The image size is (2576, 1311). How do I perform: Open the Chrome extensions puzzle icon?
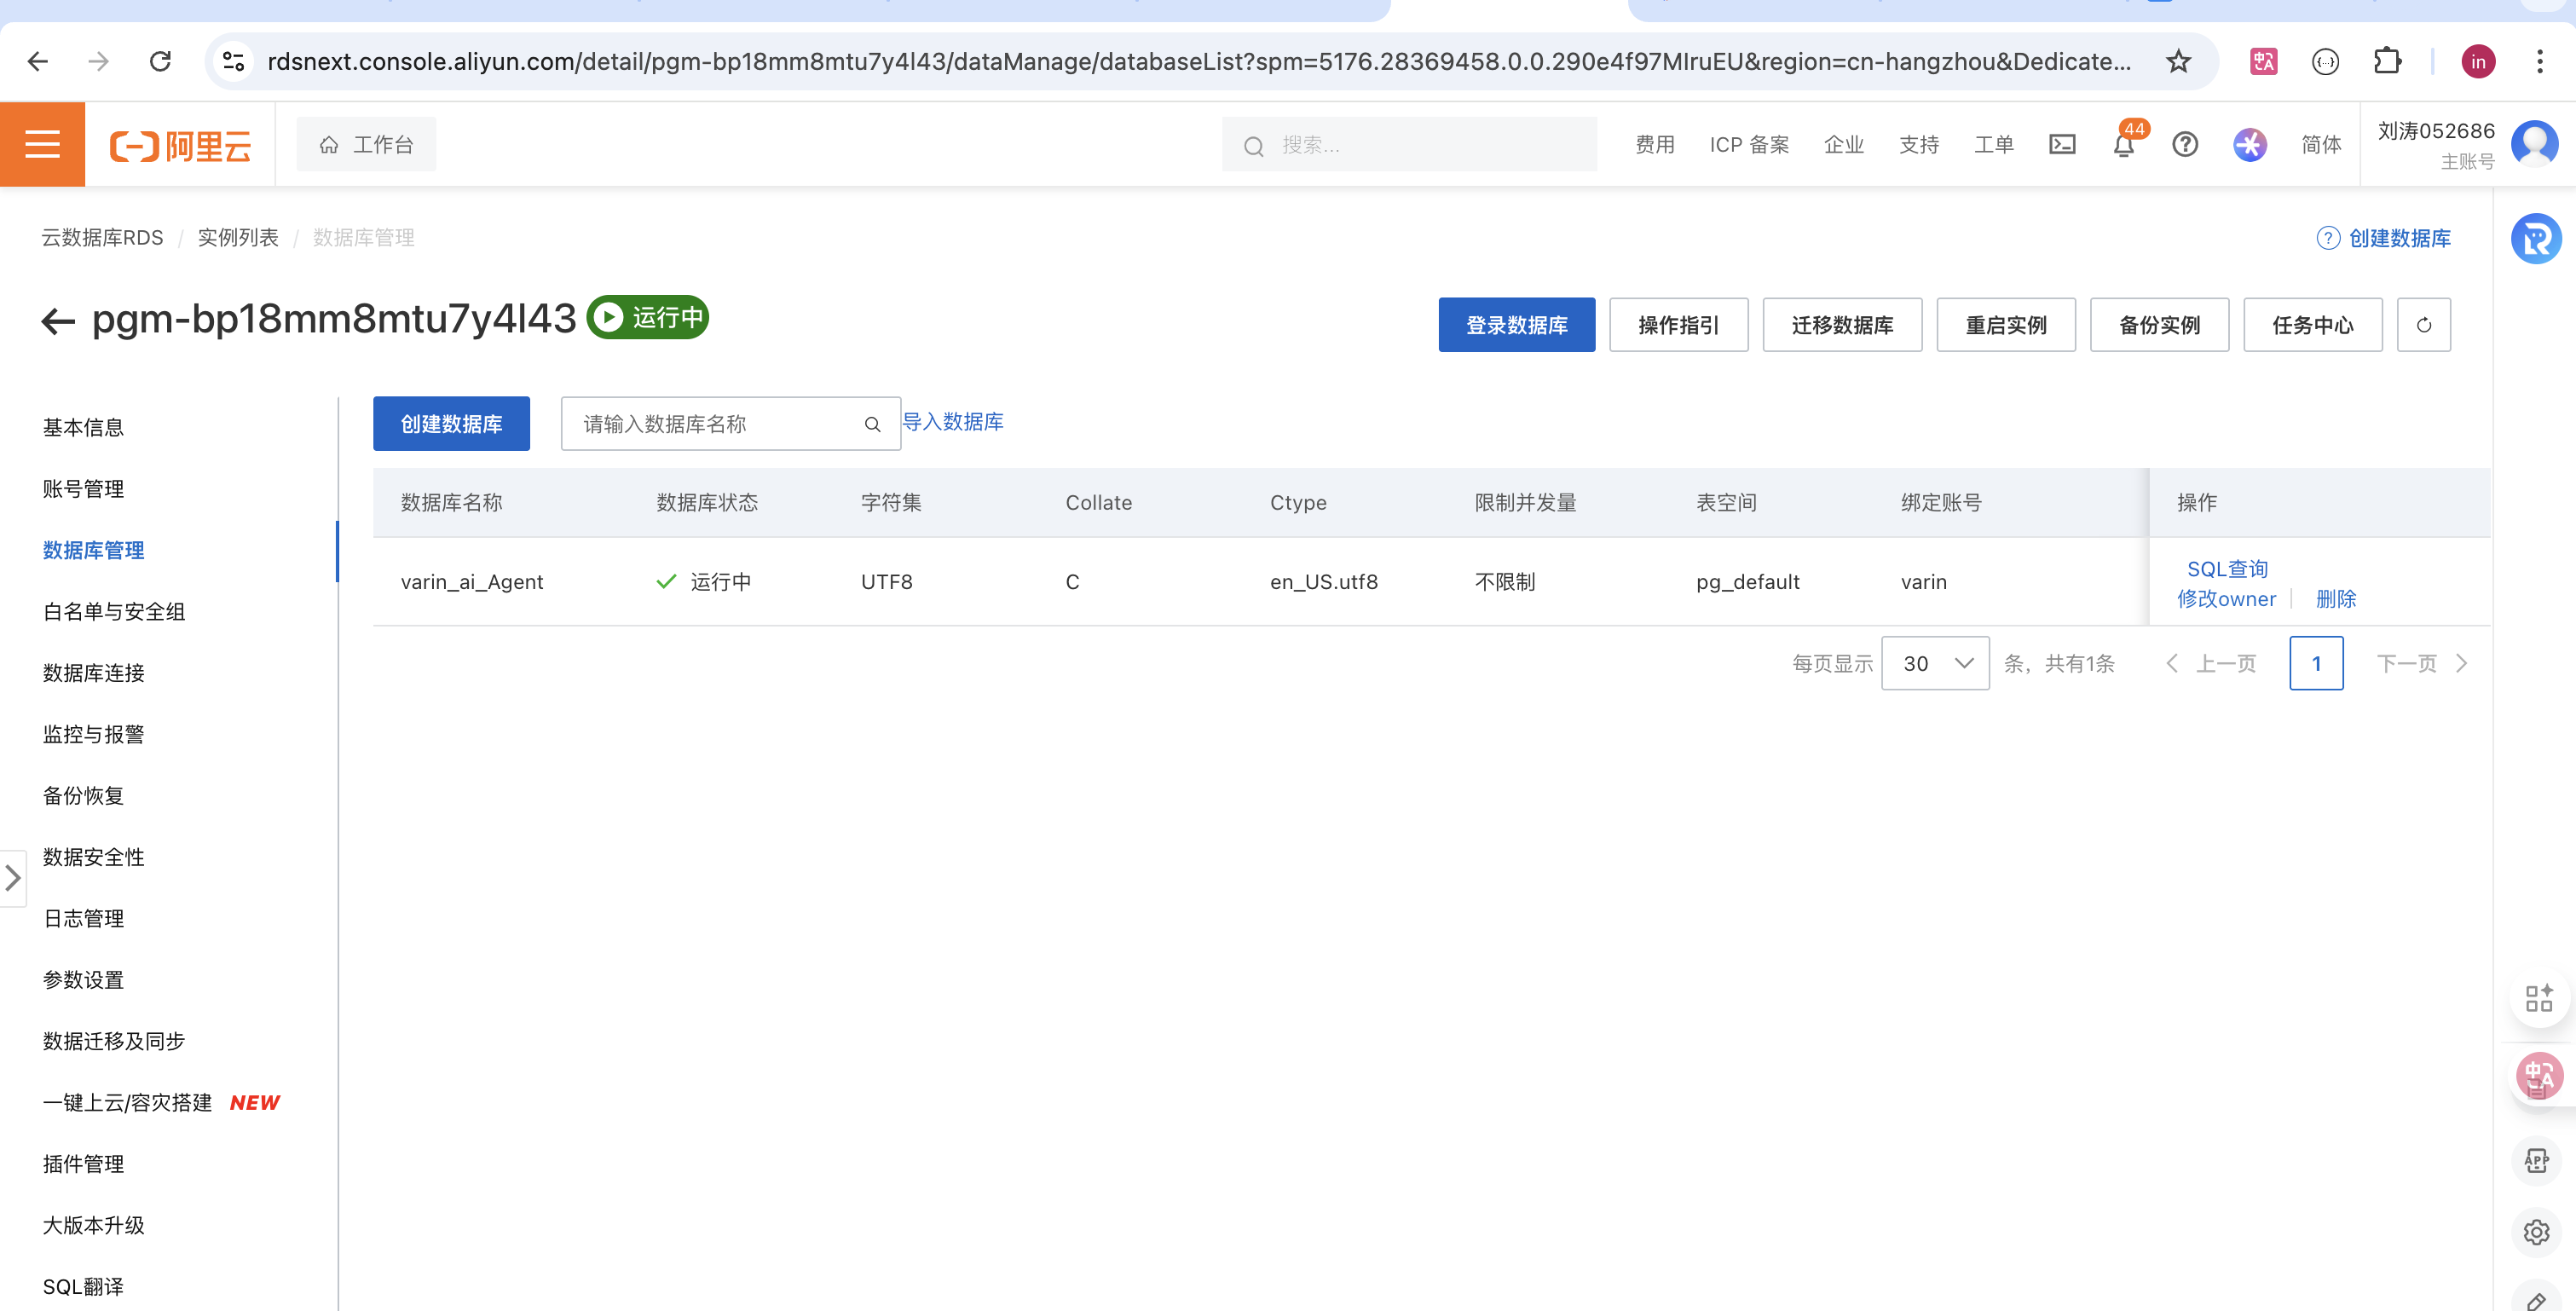point(2387,62)
